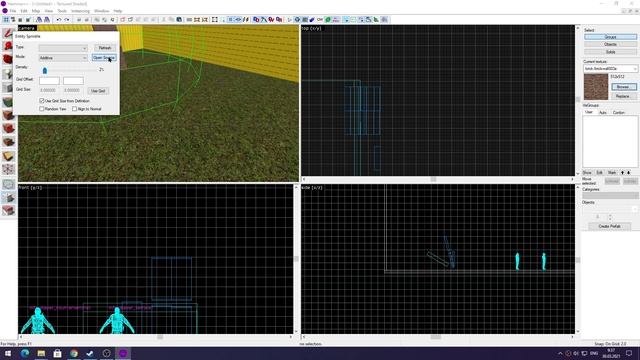Click the Paste toolbar icon
The height and width of the screenshot is (360, 640).
point(179,20)
